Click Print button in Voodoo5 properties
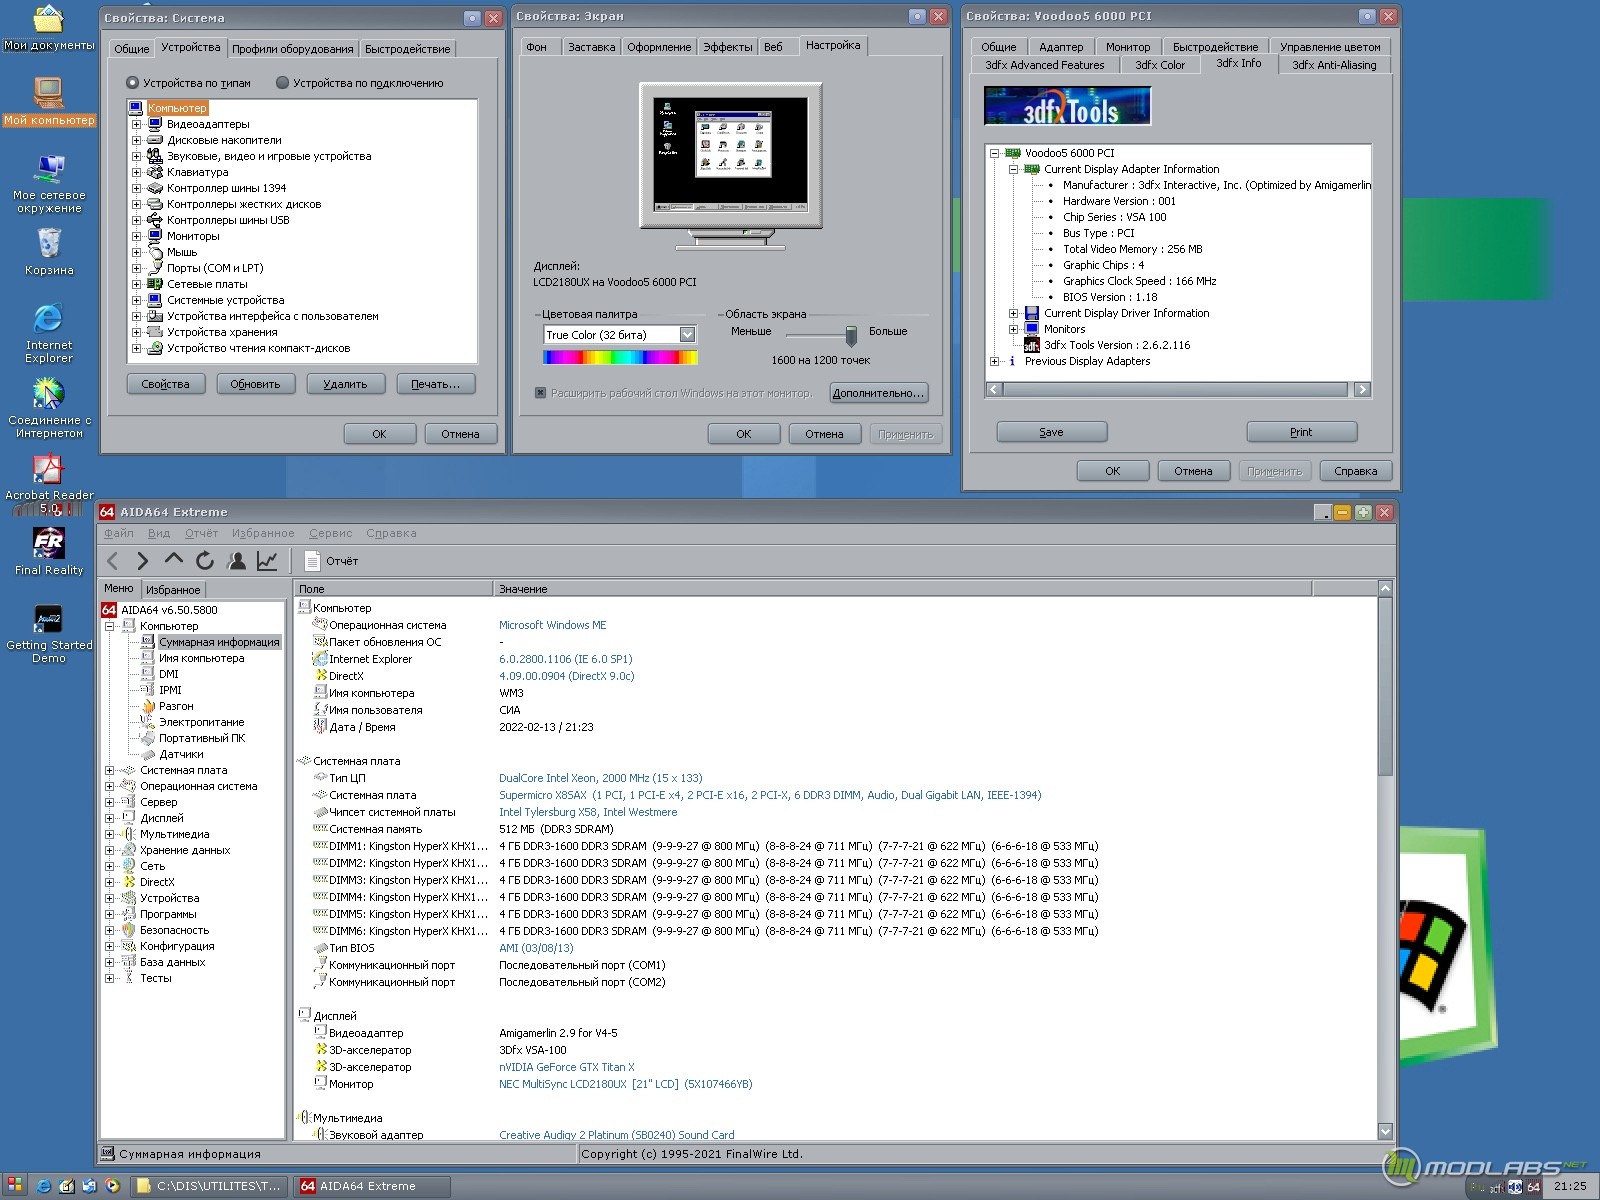This screenshot has width=1600, height=1200. (1301, 432)
